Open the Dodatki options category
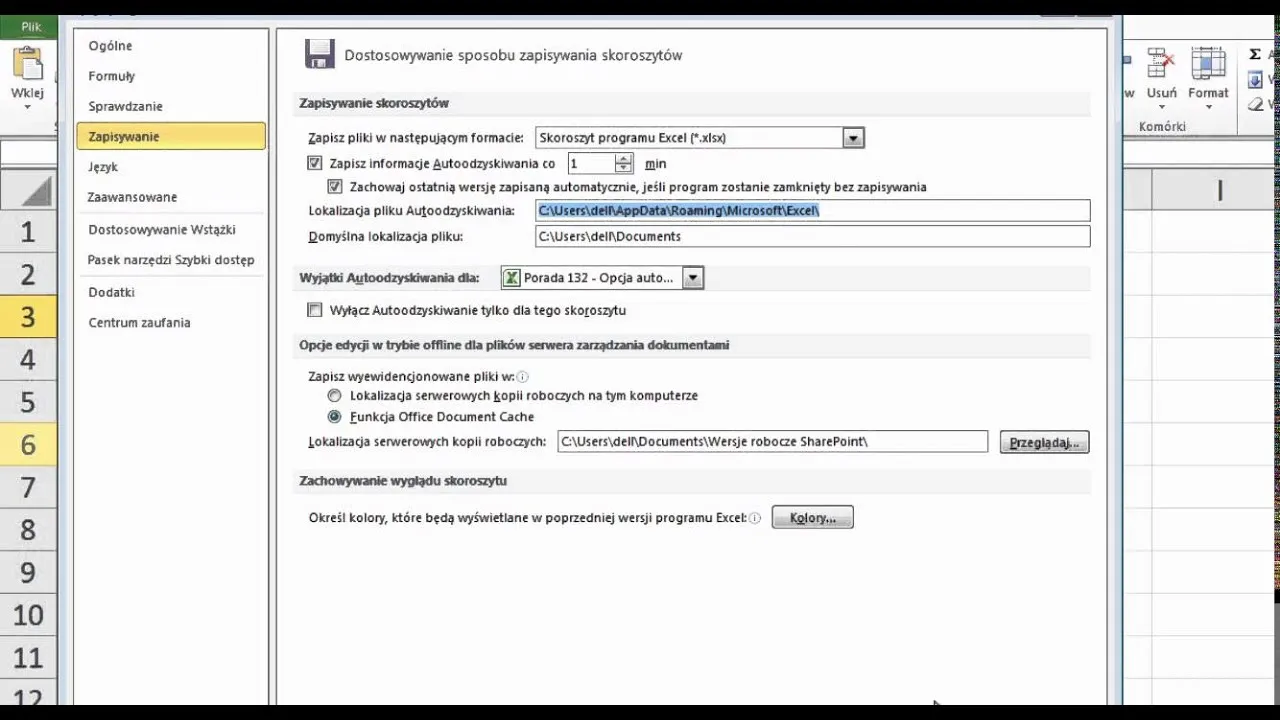1280x720 pixels. pyautogui.click(x=171, y=292)
